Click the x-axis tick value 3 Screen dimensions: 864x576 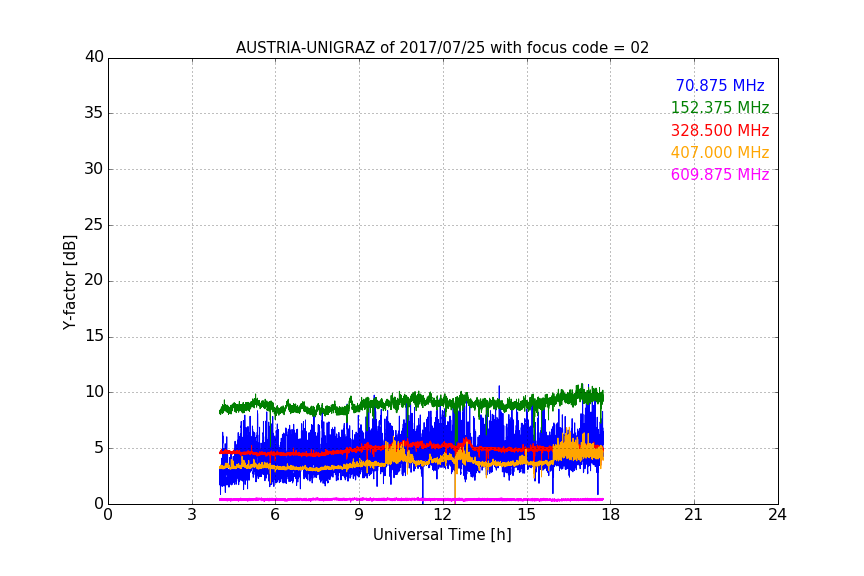click(192, 515)
